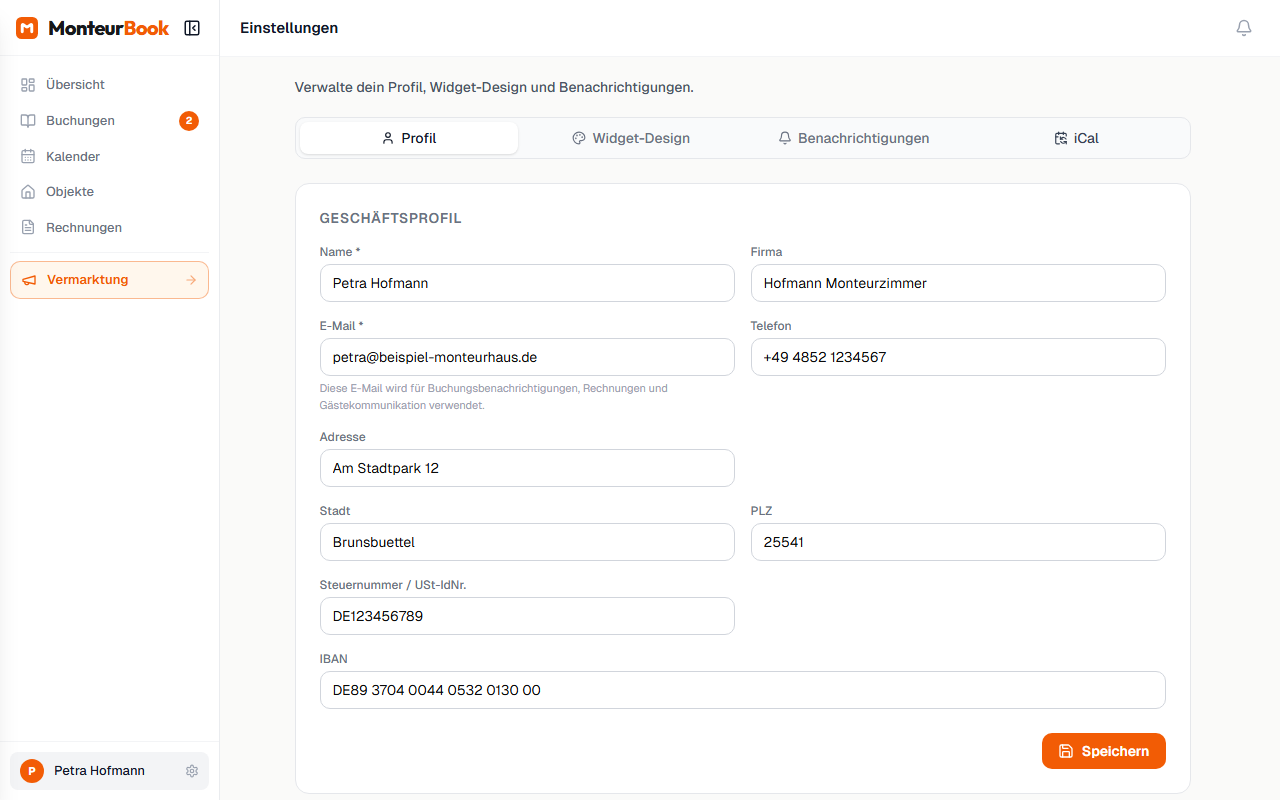Click the MonteurBook logo icon
This screenshot has height=800, width=1280.
(x=27, y=28)
